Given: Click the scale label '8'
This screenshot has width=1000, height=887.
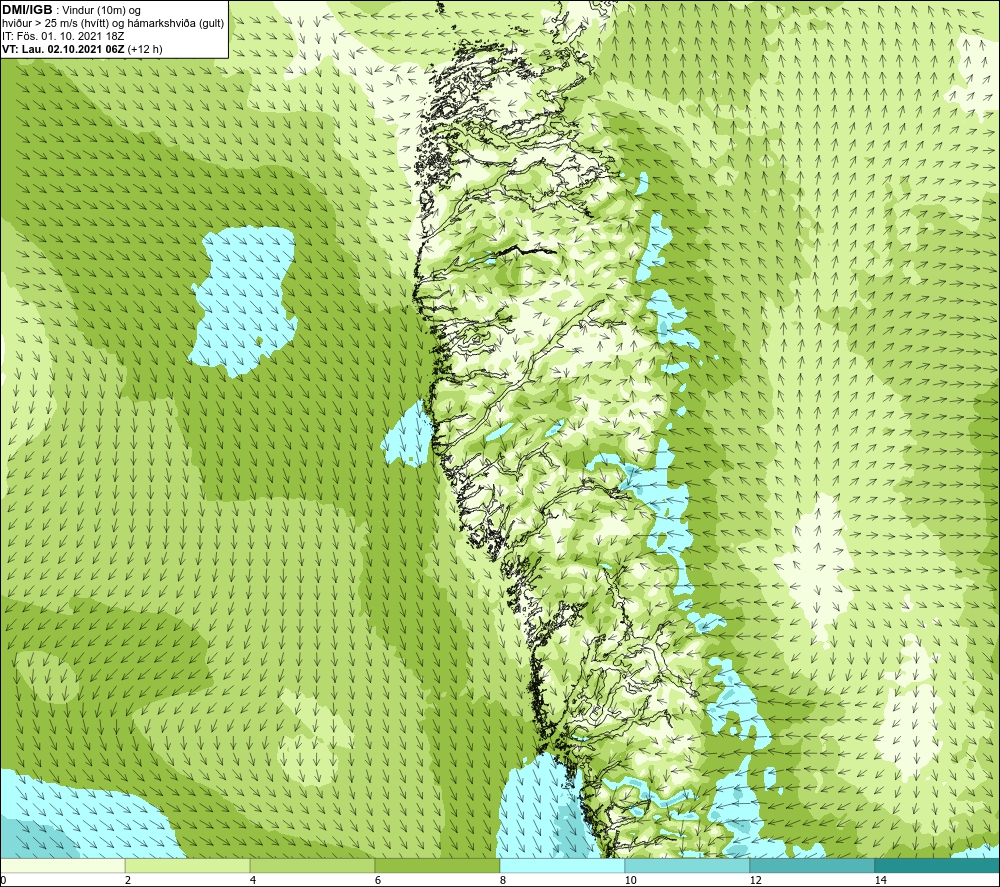Looking at the screenshot, I should (x=503, y=881).
